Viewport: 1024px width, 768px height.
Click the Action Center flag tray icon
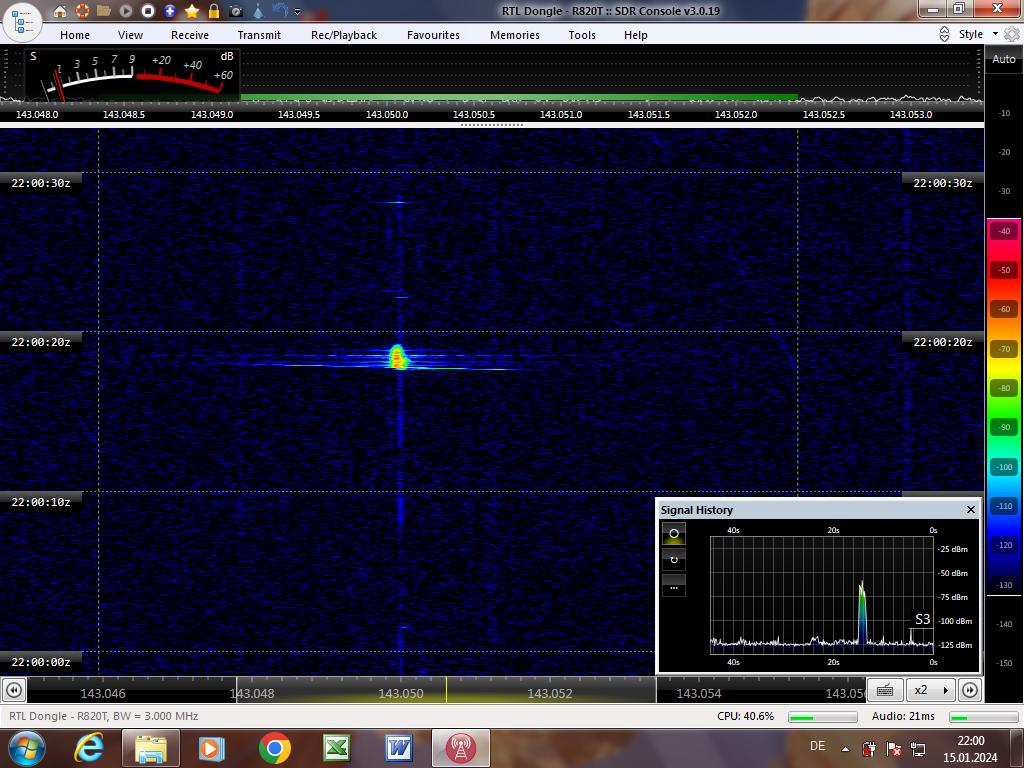pos(894,749)
